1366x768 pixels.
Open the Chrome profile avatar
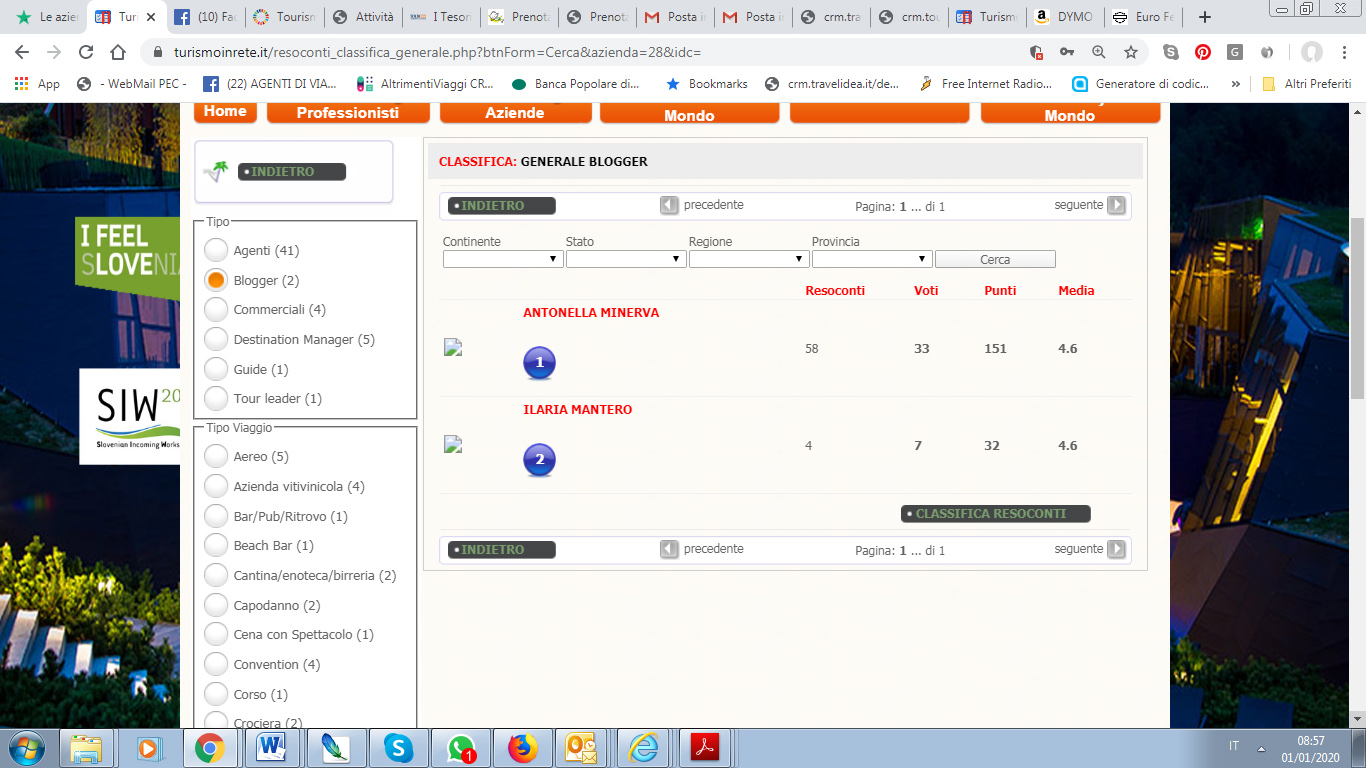[1311, 52]
